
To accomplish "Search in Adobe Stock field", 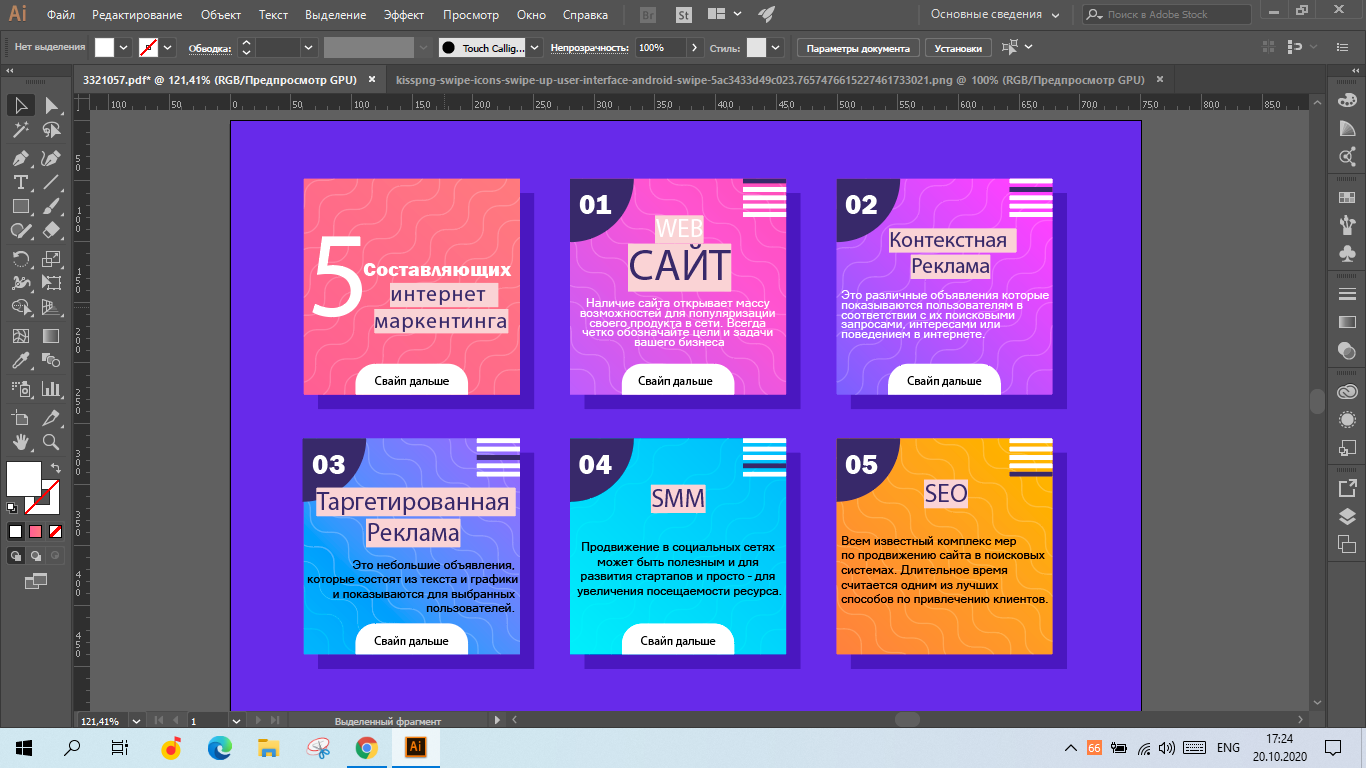I will (x=1166, y=15).
